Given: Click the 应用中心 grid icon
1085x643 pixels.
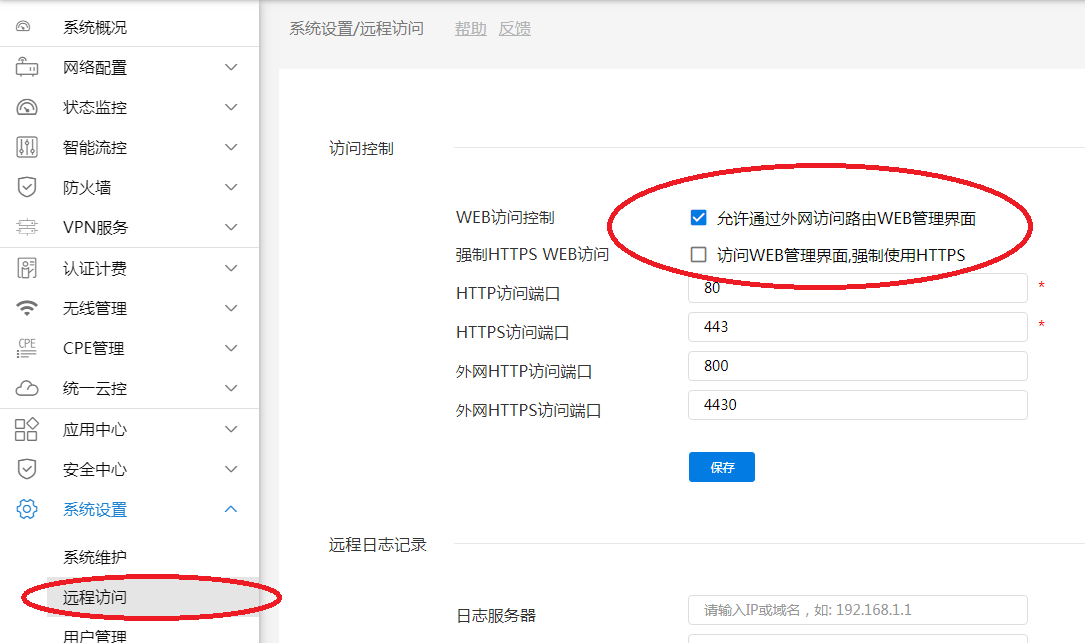Looking at the screenshot, I should pos(27,430).
